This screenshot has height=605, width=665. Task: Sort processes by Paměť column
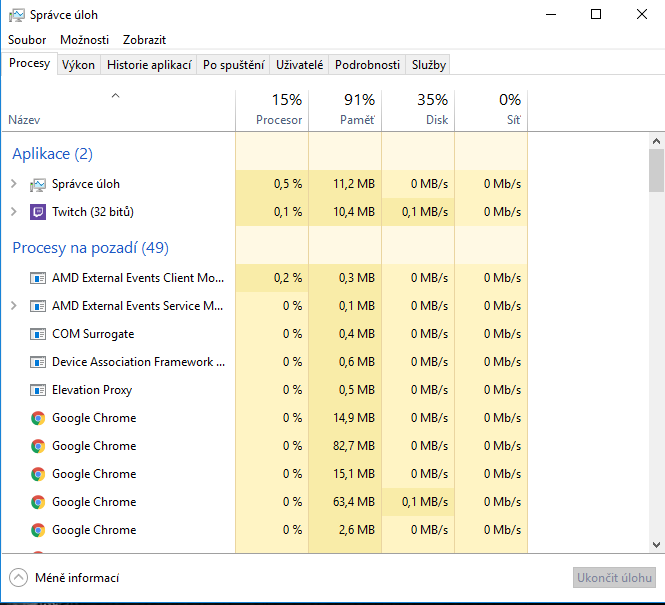coord(345,109)
